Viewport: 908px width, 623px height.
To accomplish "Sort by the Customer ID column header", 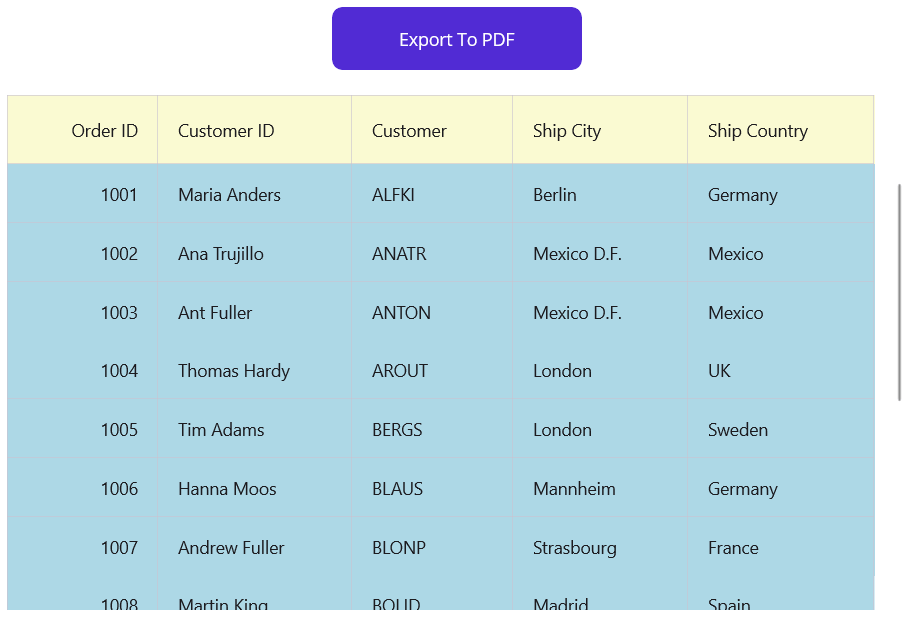I will coord(226,131).
